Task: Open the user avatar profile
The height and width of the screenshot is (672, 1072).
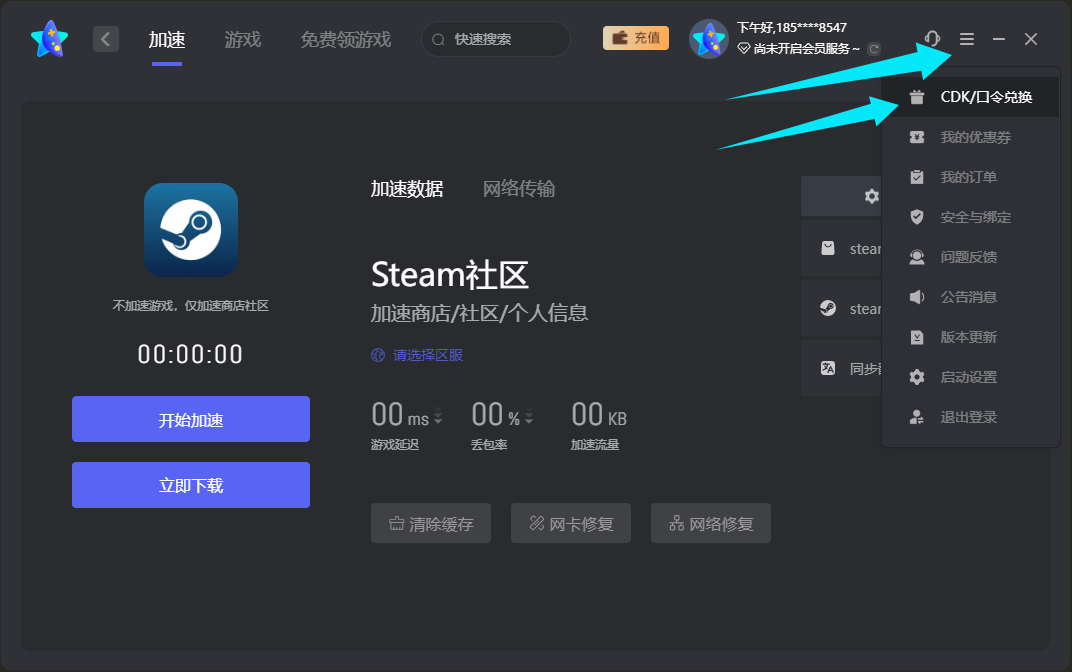Action: tap(708, 39)
